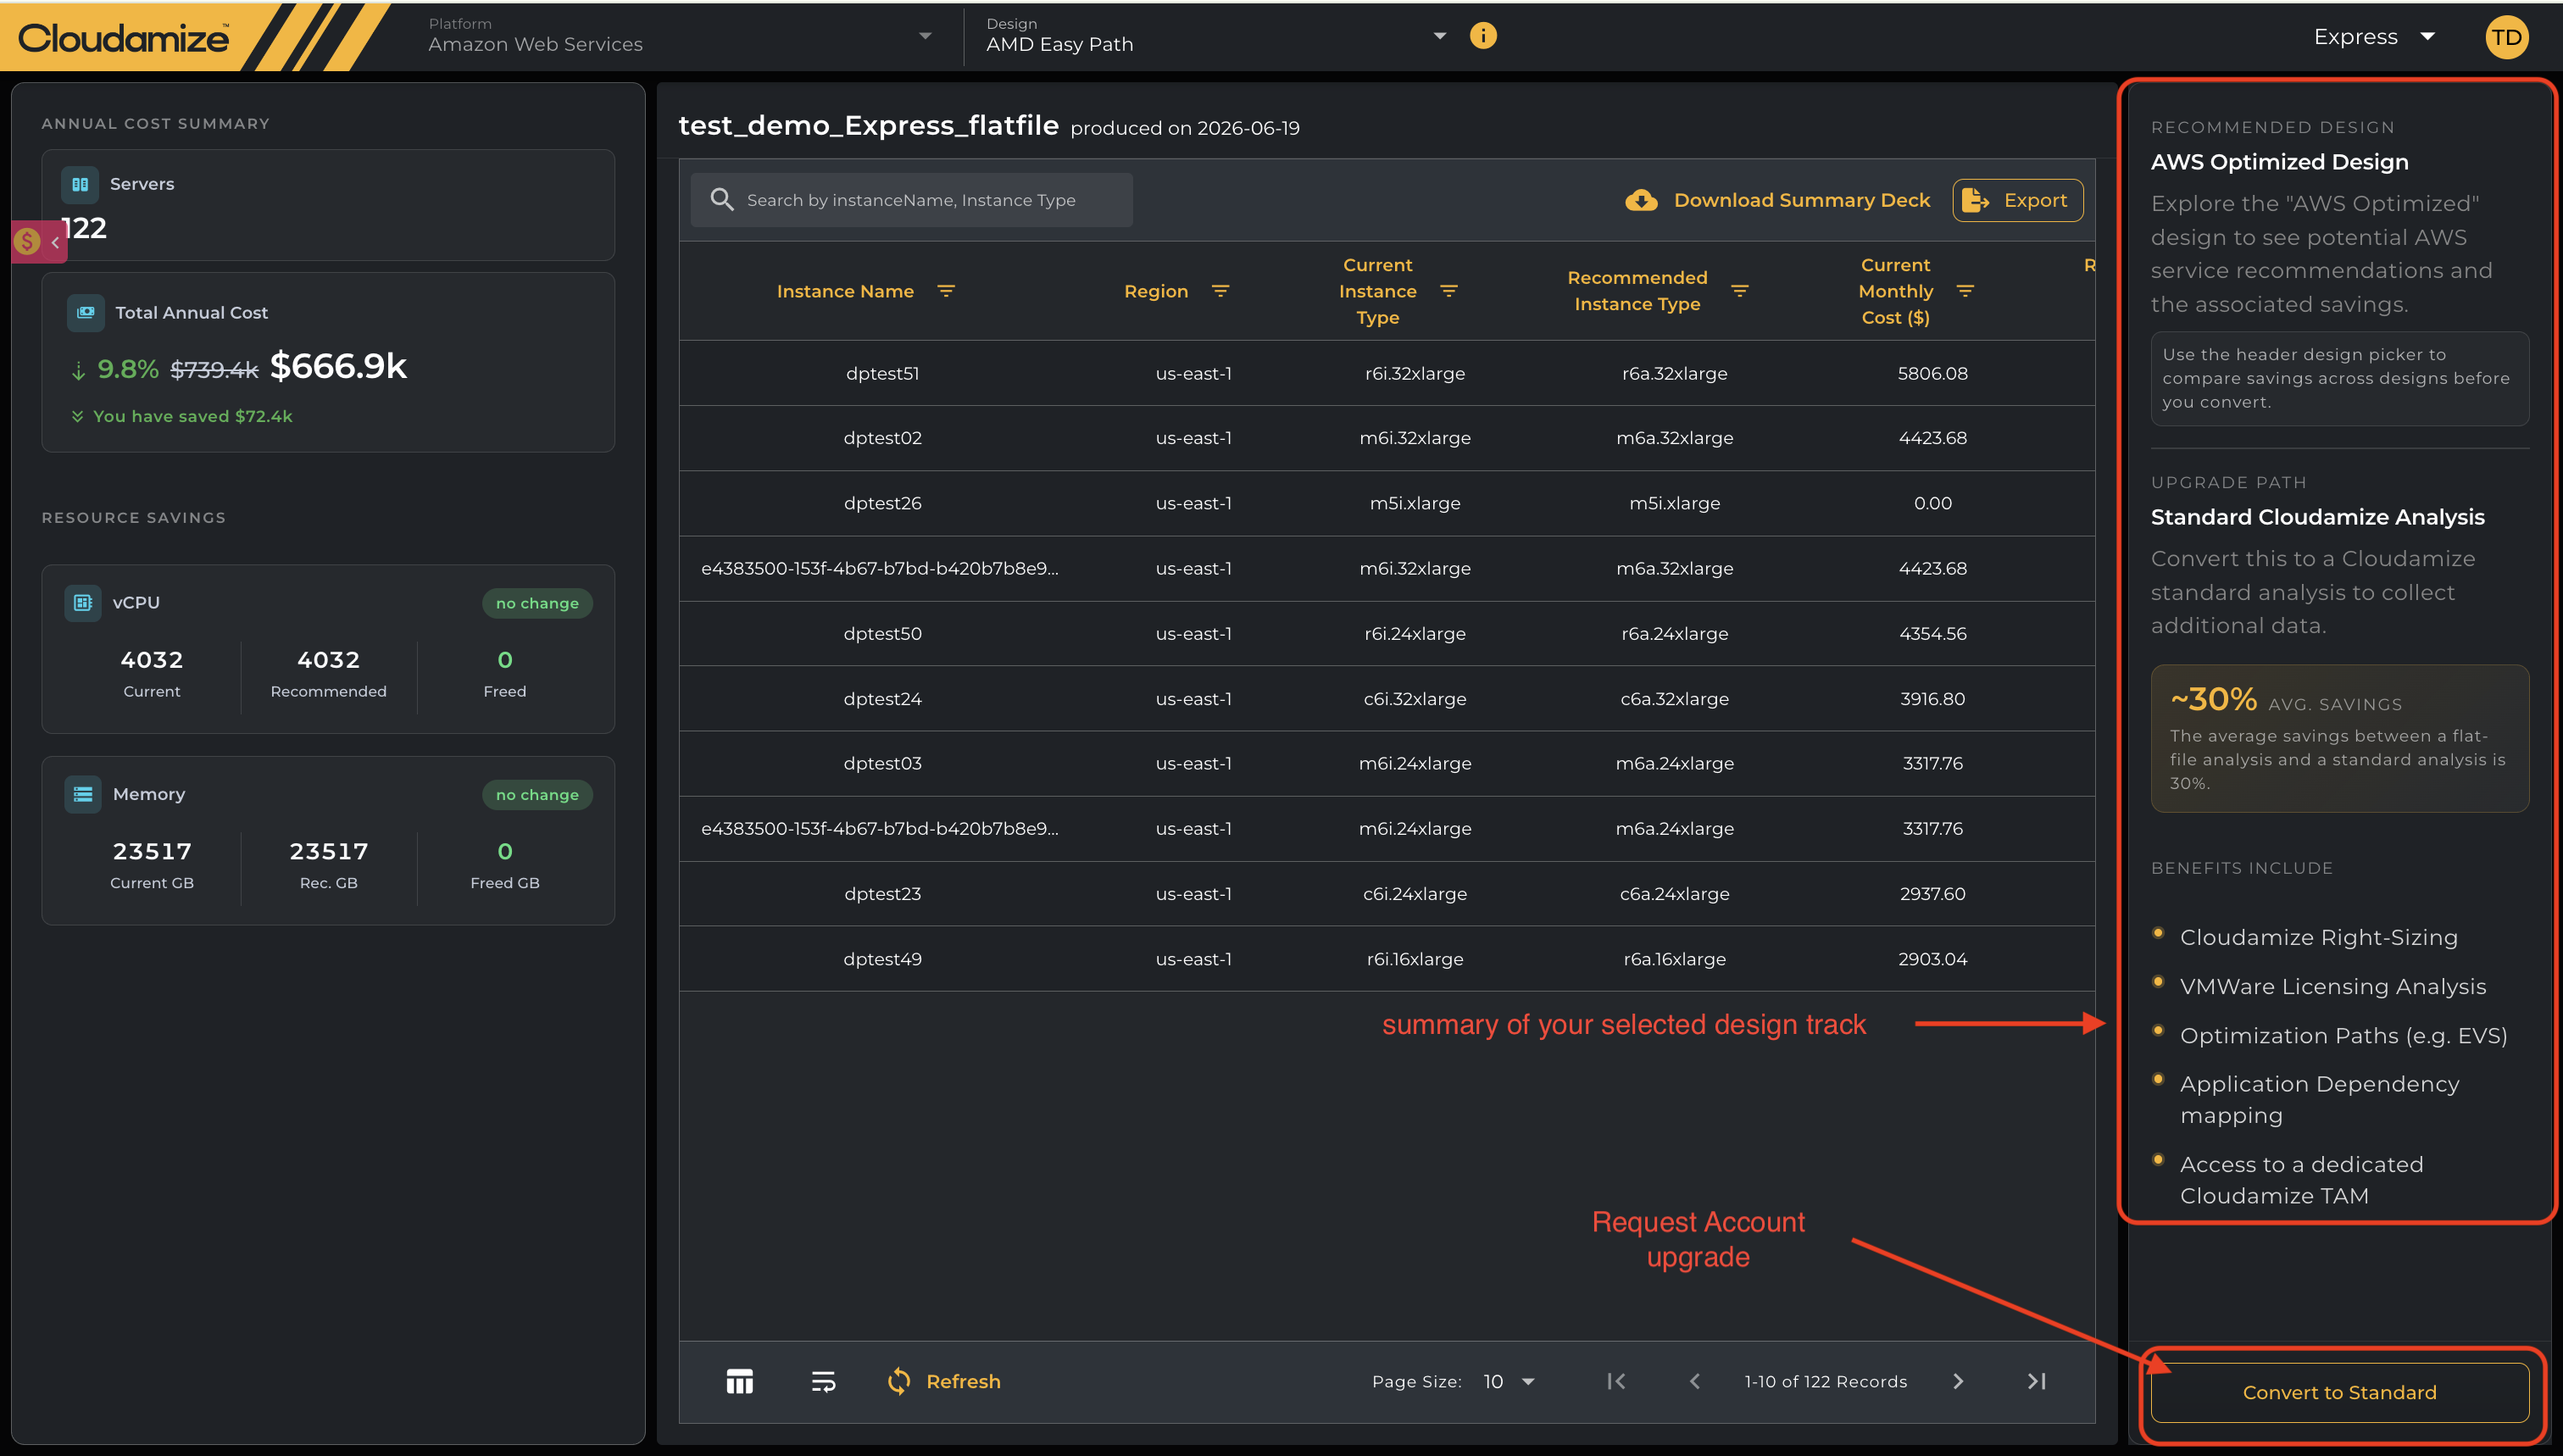The image size is (2563, 1456).
Task: Open the column chooser table icon
Action: coord(740,1381)
